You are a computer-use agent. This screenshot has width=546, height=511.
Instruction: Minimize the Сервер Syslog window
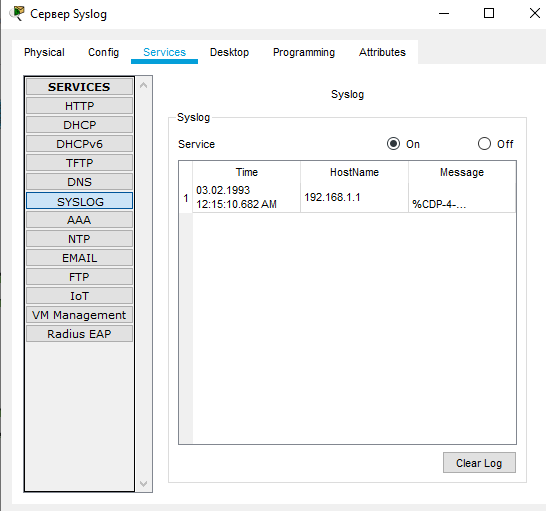coord(444,14)
